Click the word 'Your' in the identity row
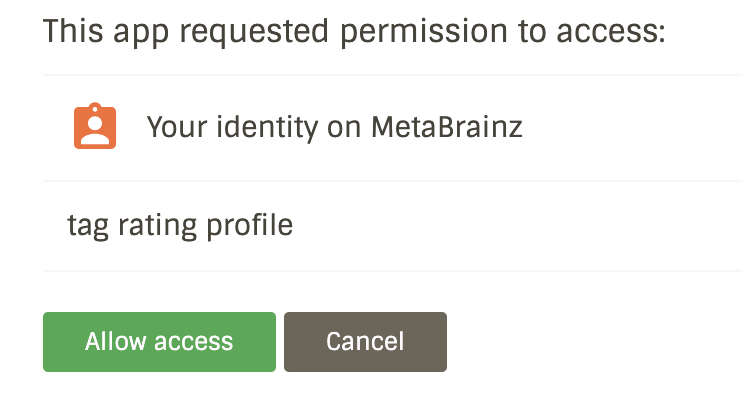This screenshot has height=404, width=742. pyautogui.click(x=177, y=127)
